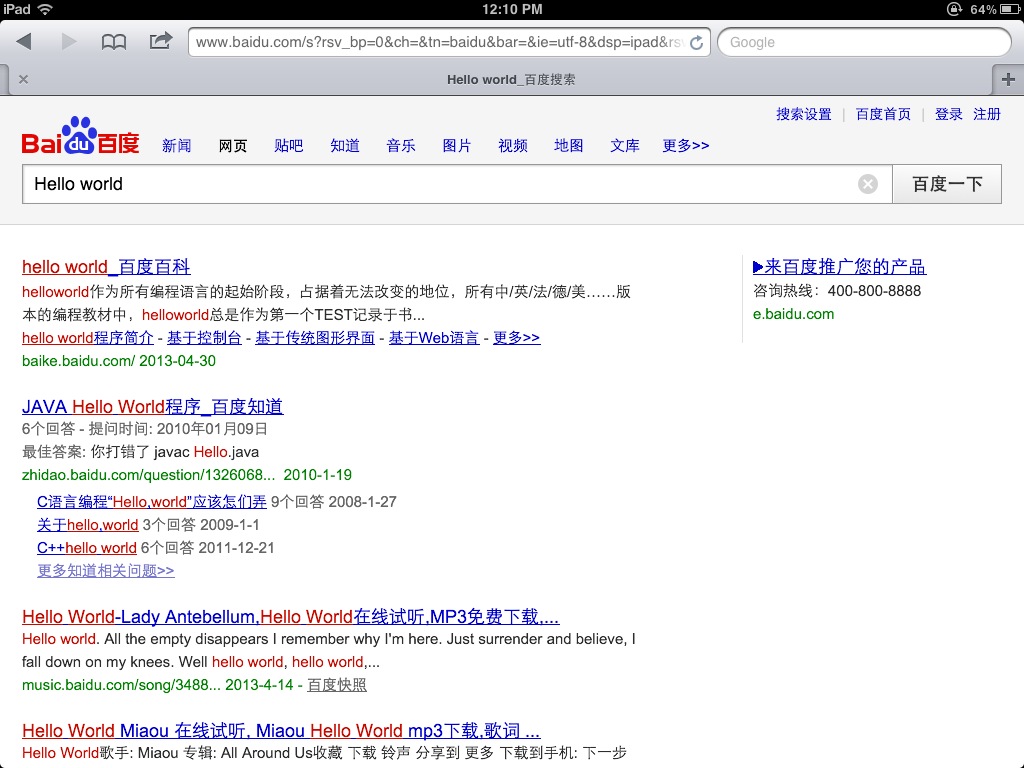
Task: Open Hello World-Lady Antebellum result
Action: (291, 616)
